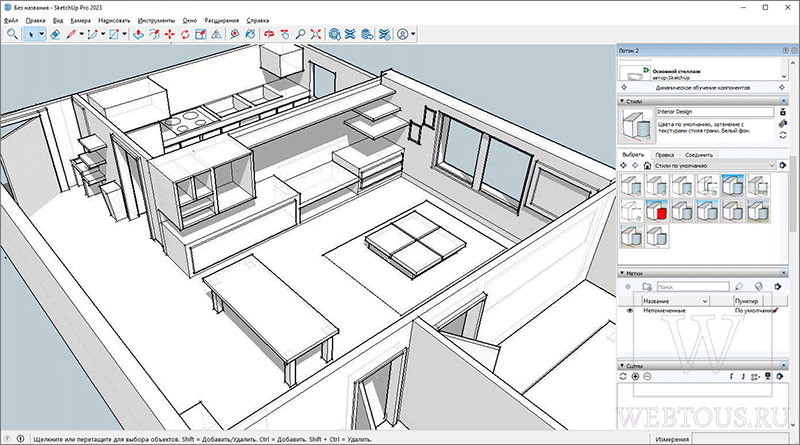Activate the Orbit camera tool
The image size is (800, 445).
269,34
